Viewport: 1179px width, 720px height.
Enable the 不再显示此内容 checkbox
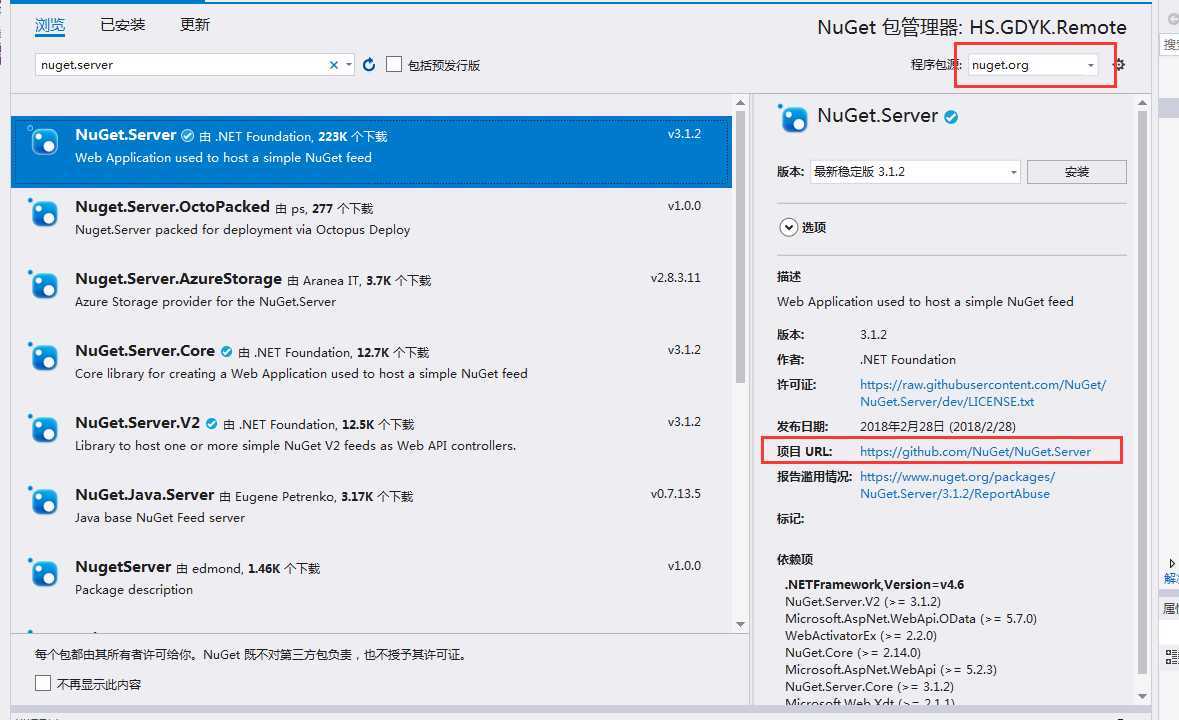(x=43, y=683)
